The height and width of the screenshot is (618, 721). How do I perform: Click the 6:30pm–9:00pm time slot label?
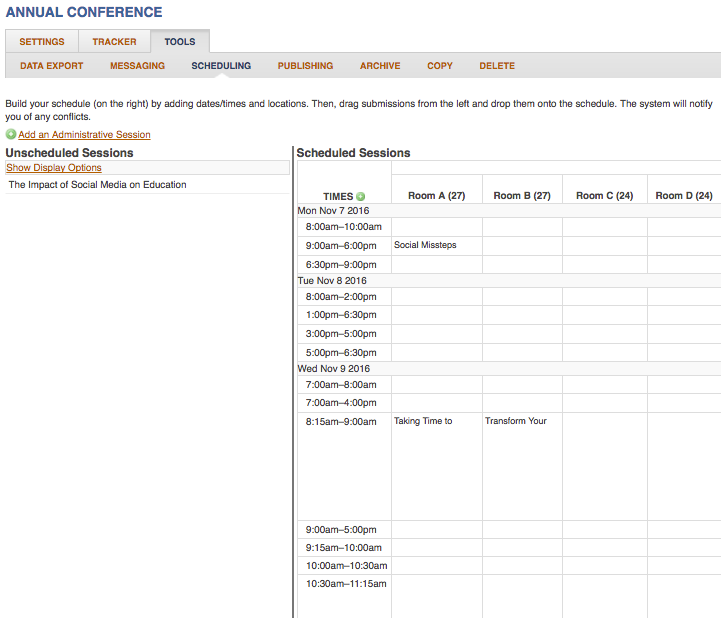click(x=341, y=265)
